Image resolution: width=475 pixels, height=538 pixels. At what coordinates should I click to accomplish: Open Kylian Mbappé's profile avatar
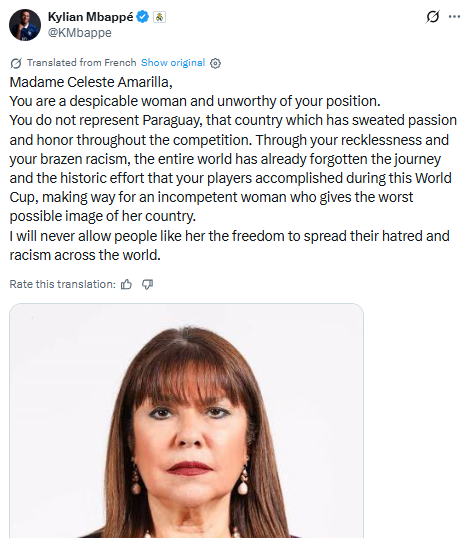(25, 25)
